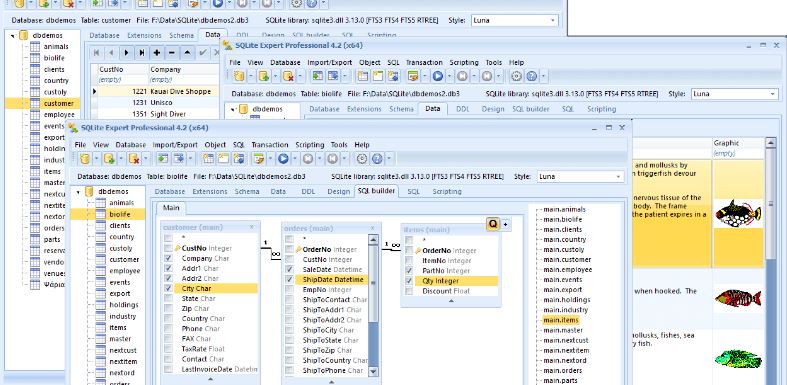
Task: Uncheck the City Char field checkbox
Action: coord(168,289)
